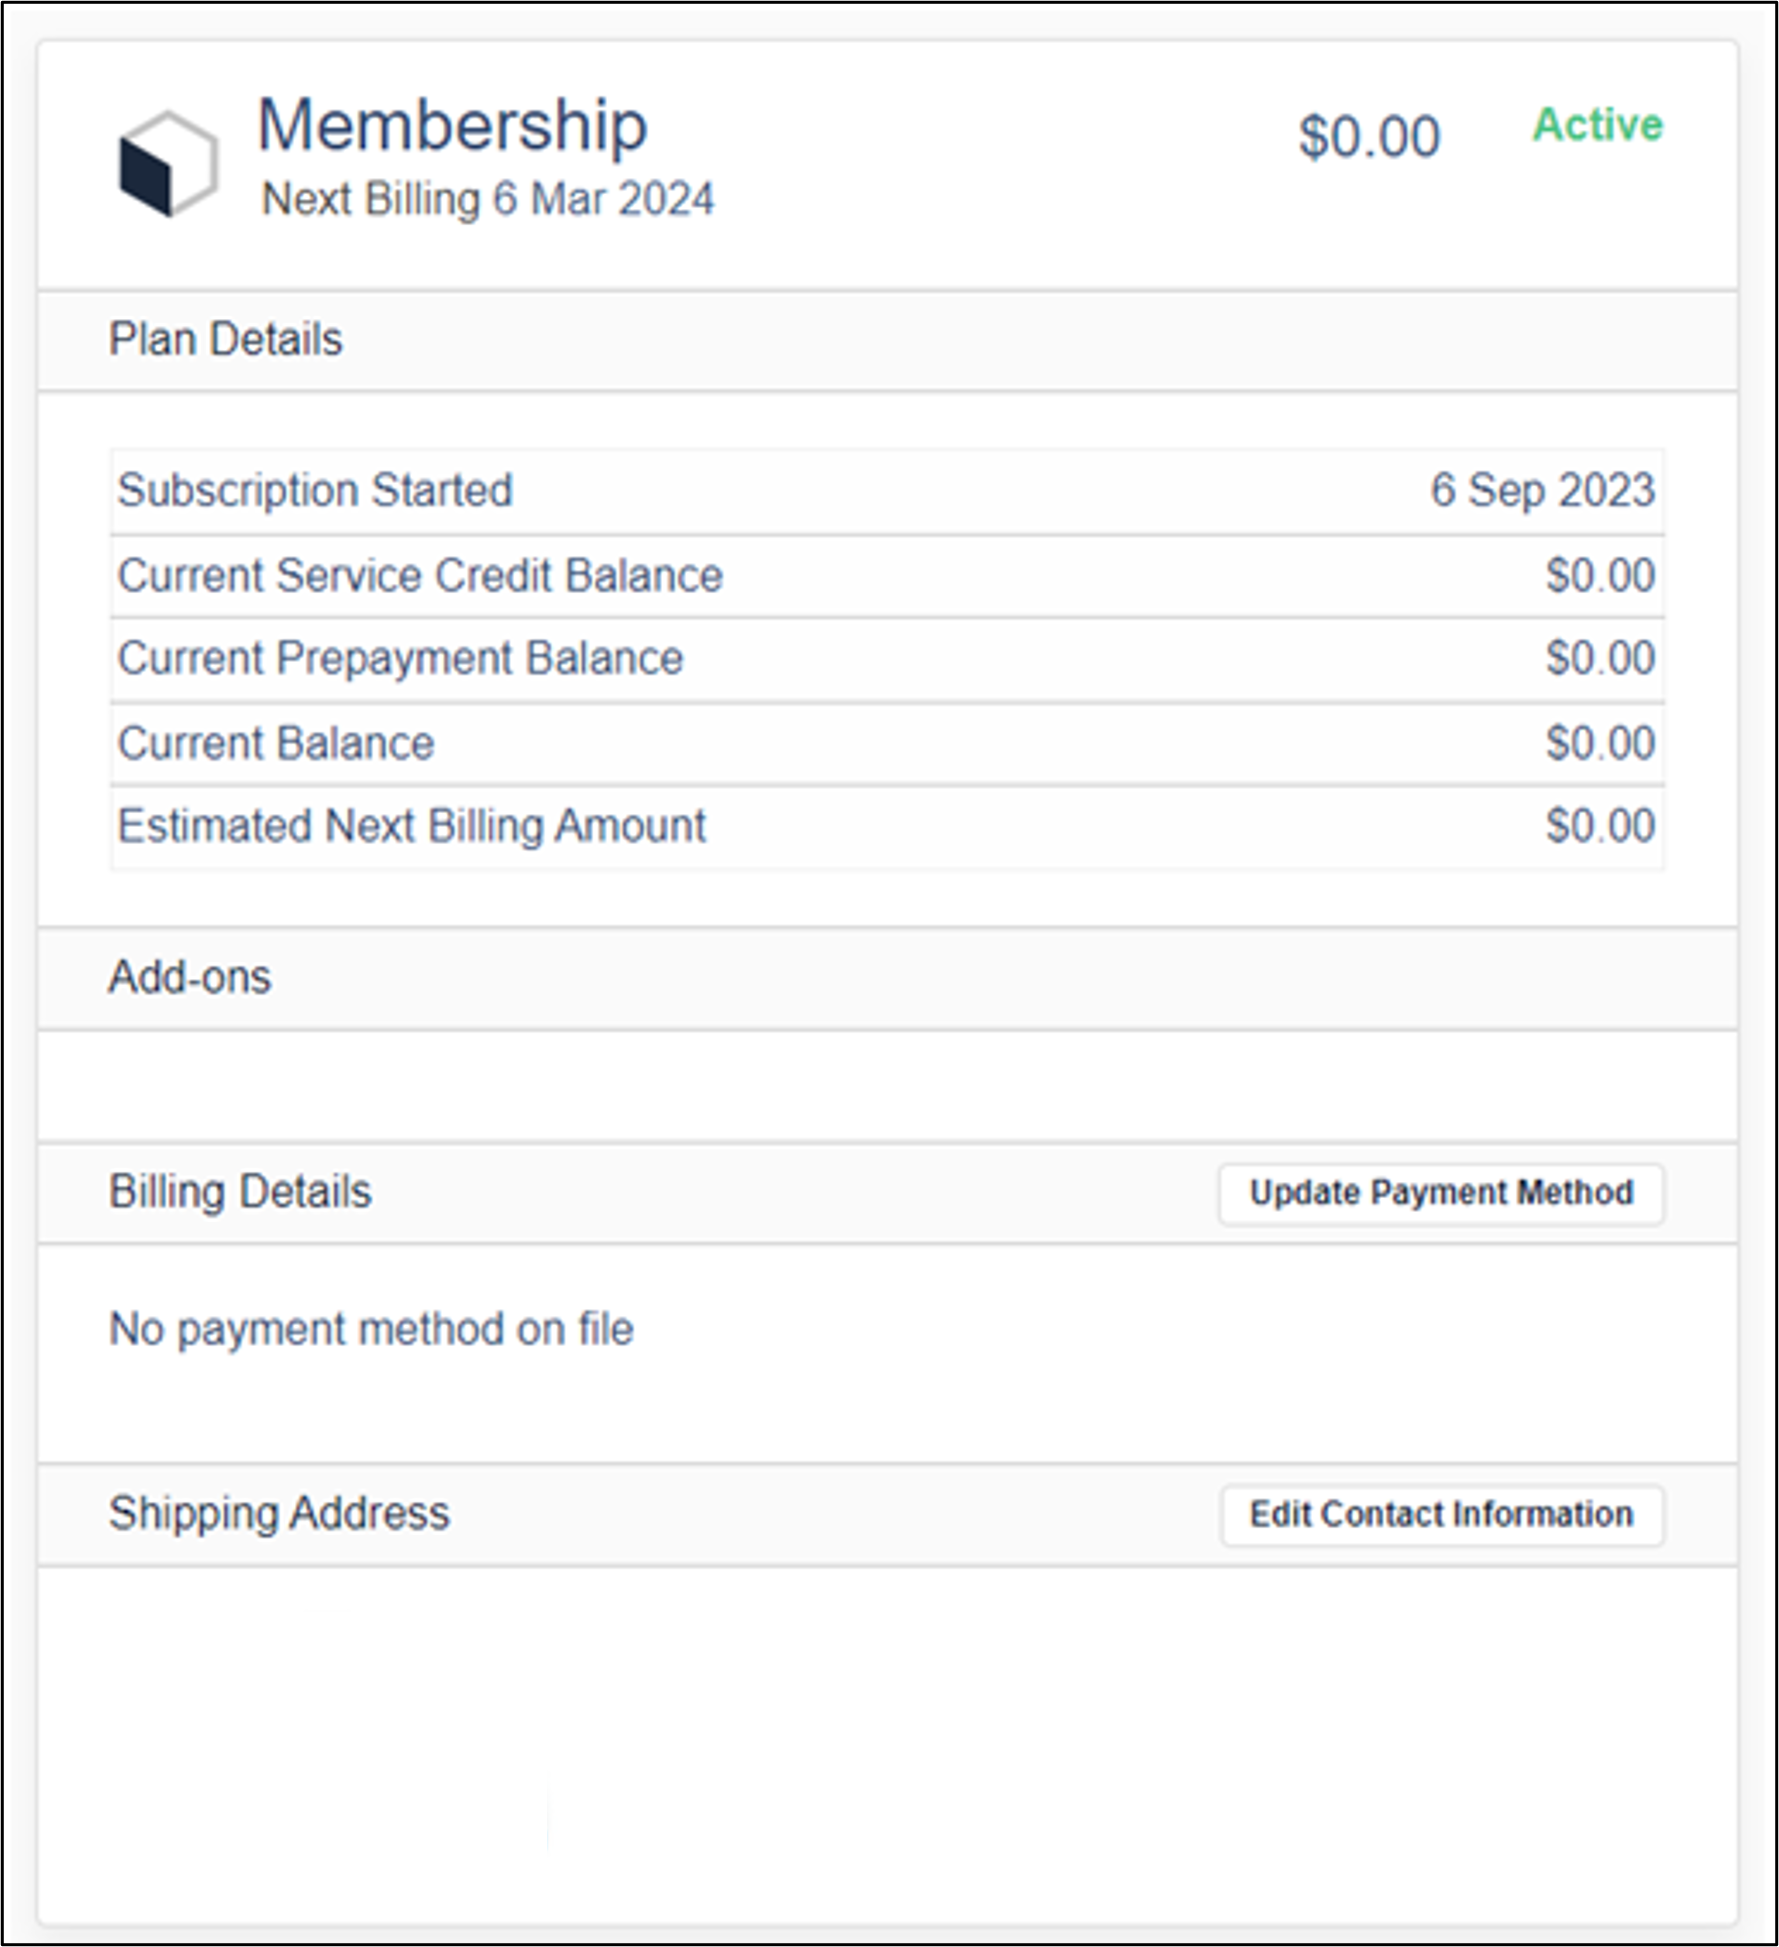
Task: Select the Add-ons section header
Action: click(x=189, y=978)
